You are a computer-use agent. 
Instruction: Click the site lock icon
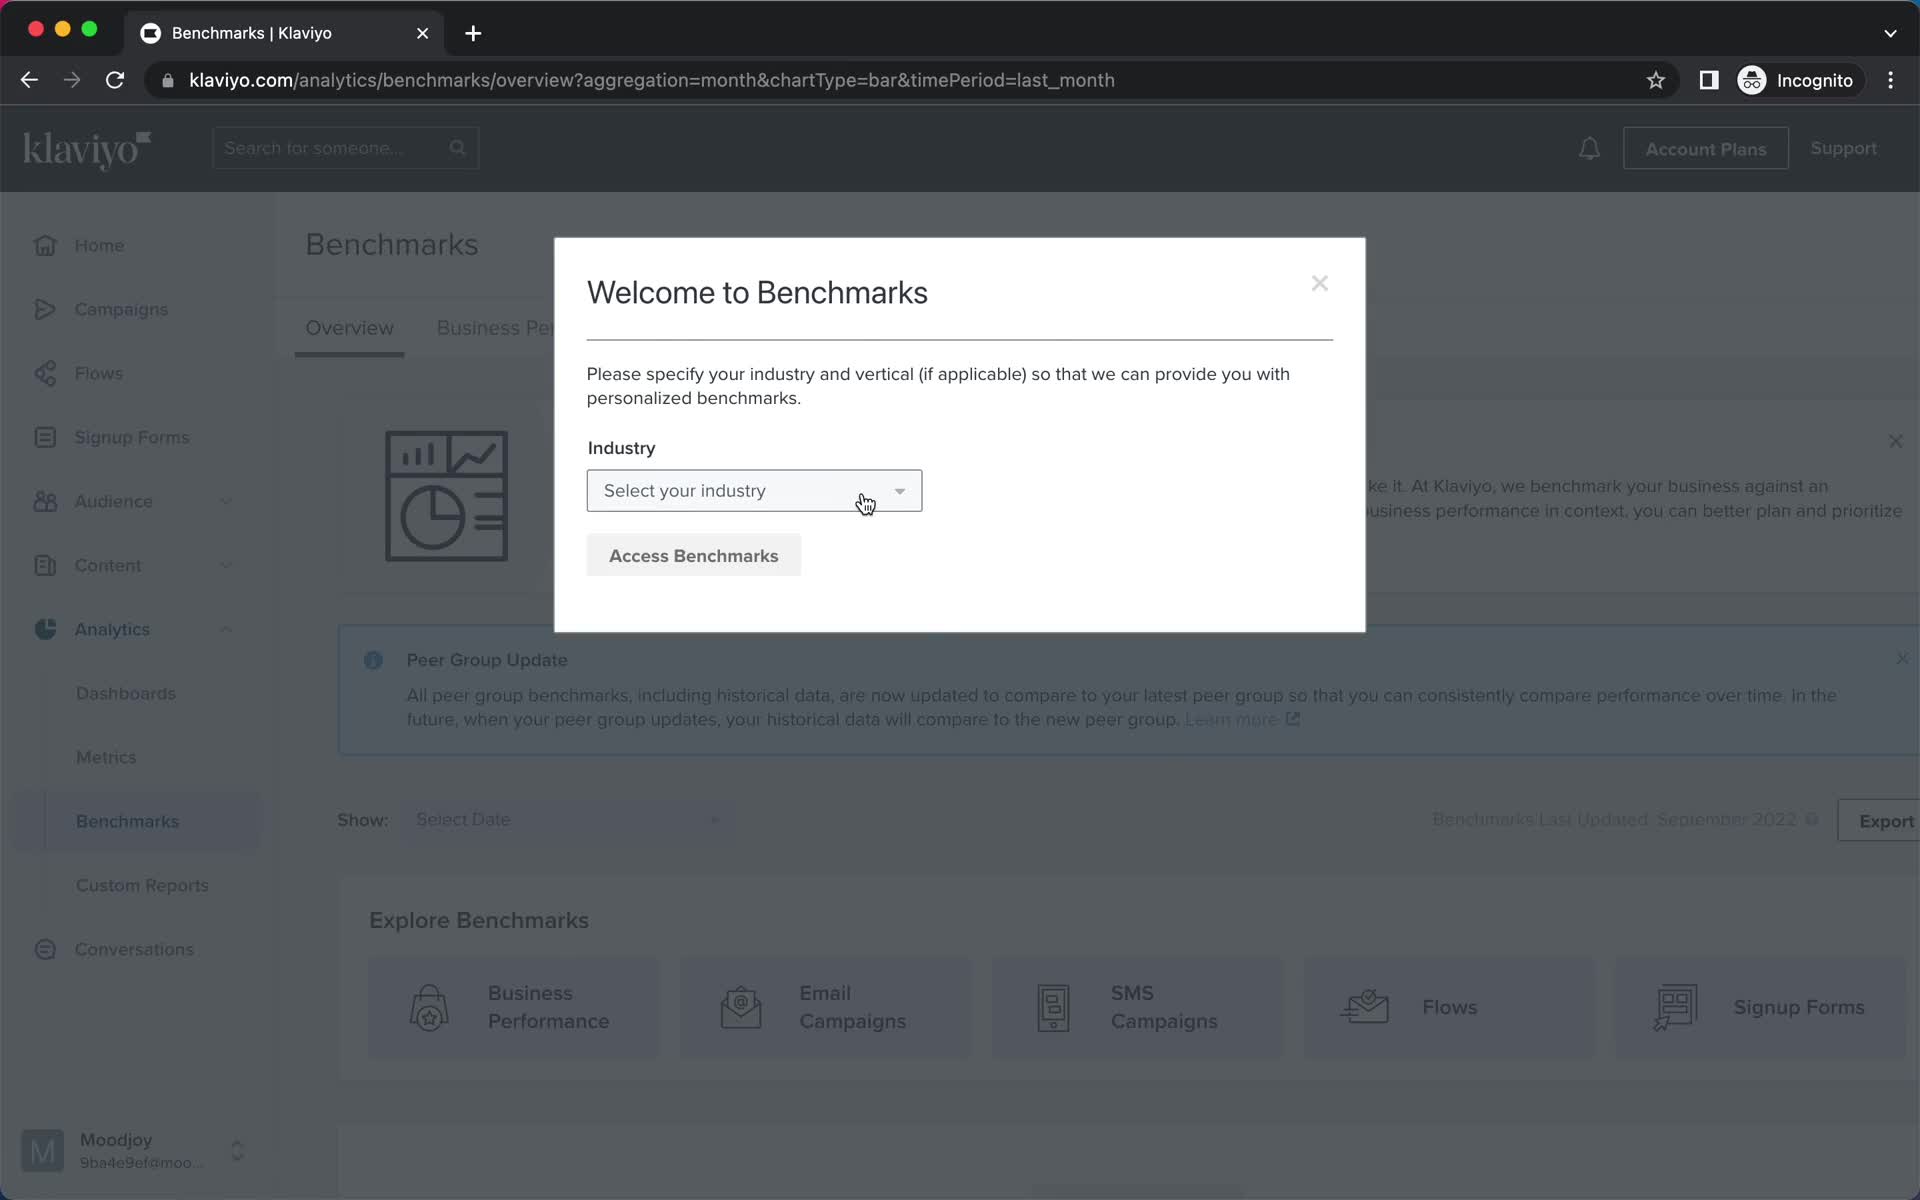(x=168, y=81)
